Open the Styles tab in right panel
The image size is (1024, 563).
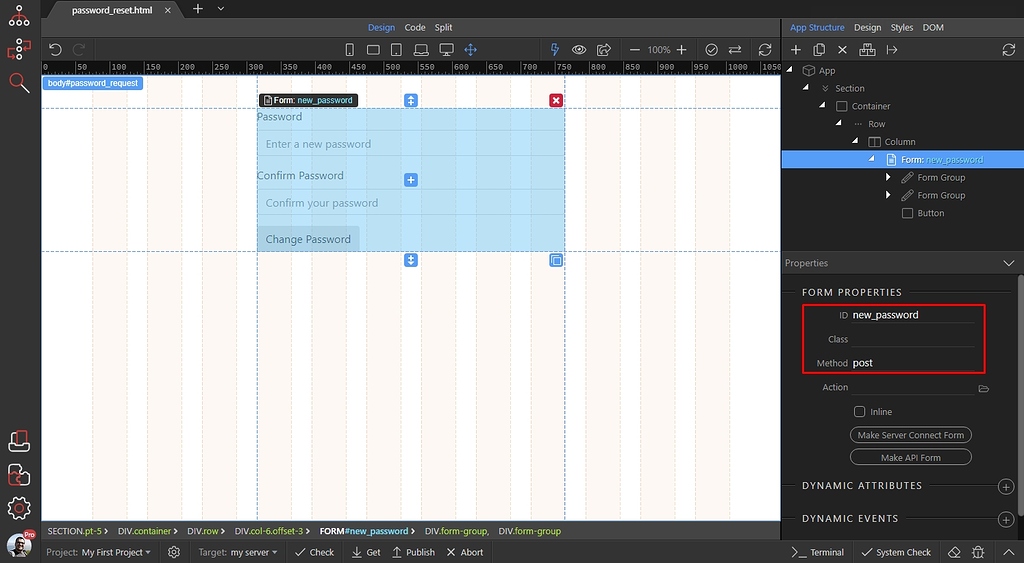point(901,28)
